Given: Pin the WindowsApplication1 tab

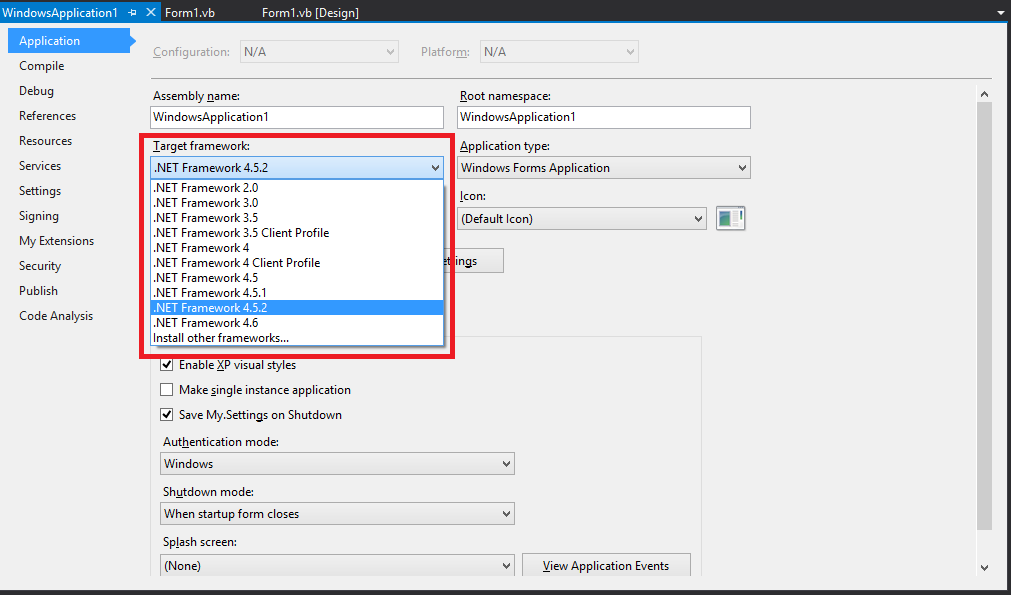Looking at the screenshot, I should (x=132, y=12).
